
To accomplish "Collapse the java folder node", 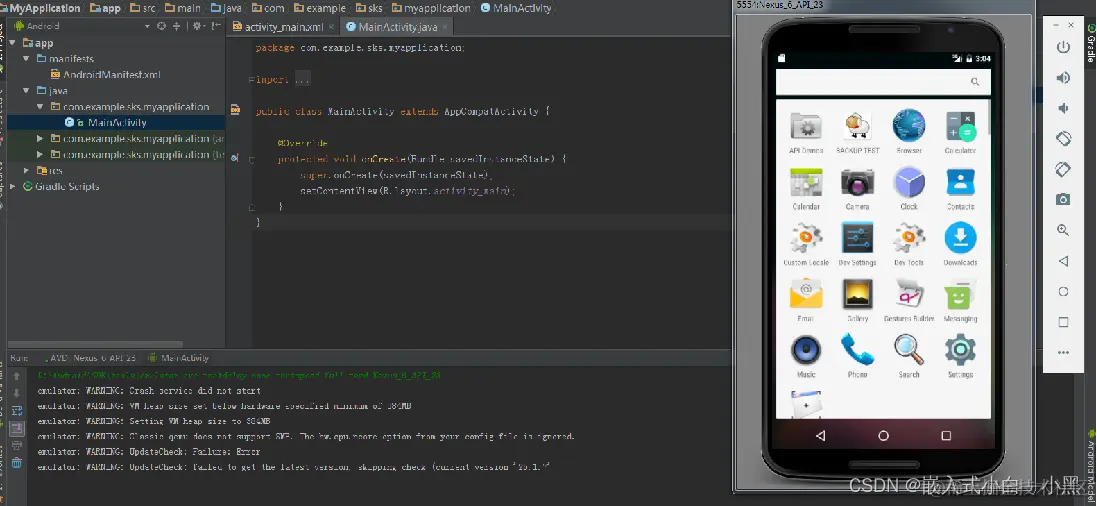I will coord(27,90).
